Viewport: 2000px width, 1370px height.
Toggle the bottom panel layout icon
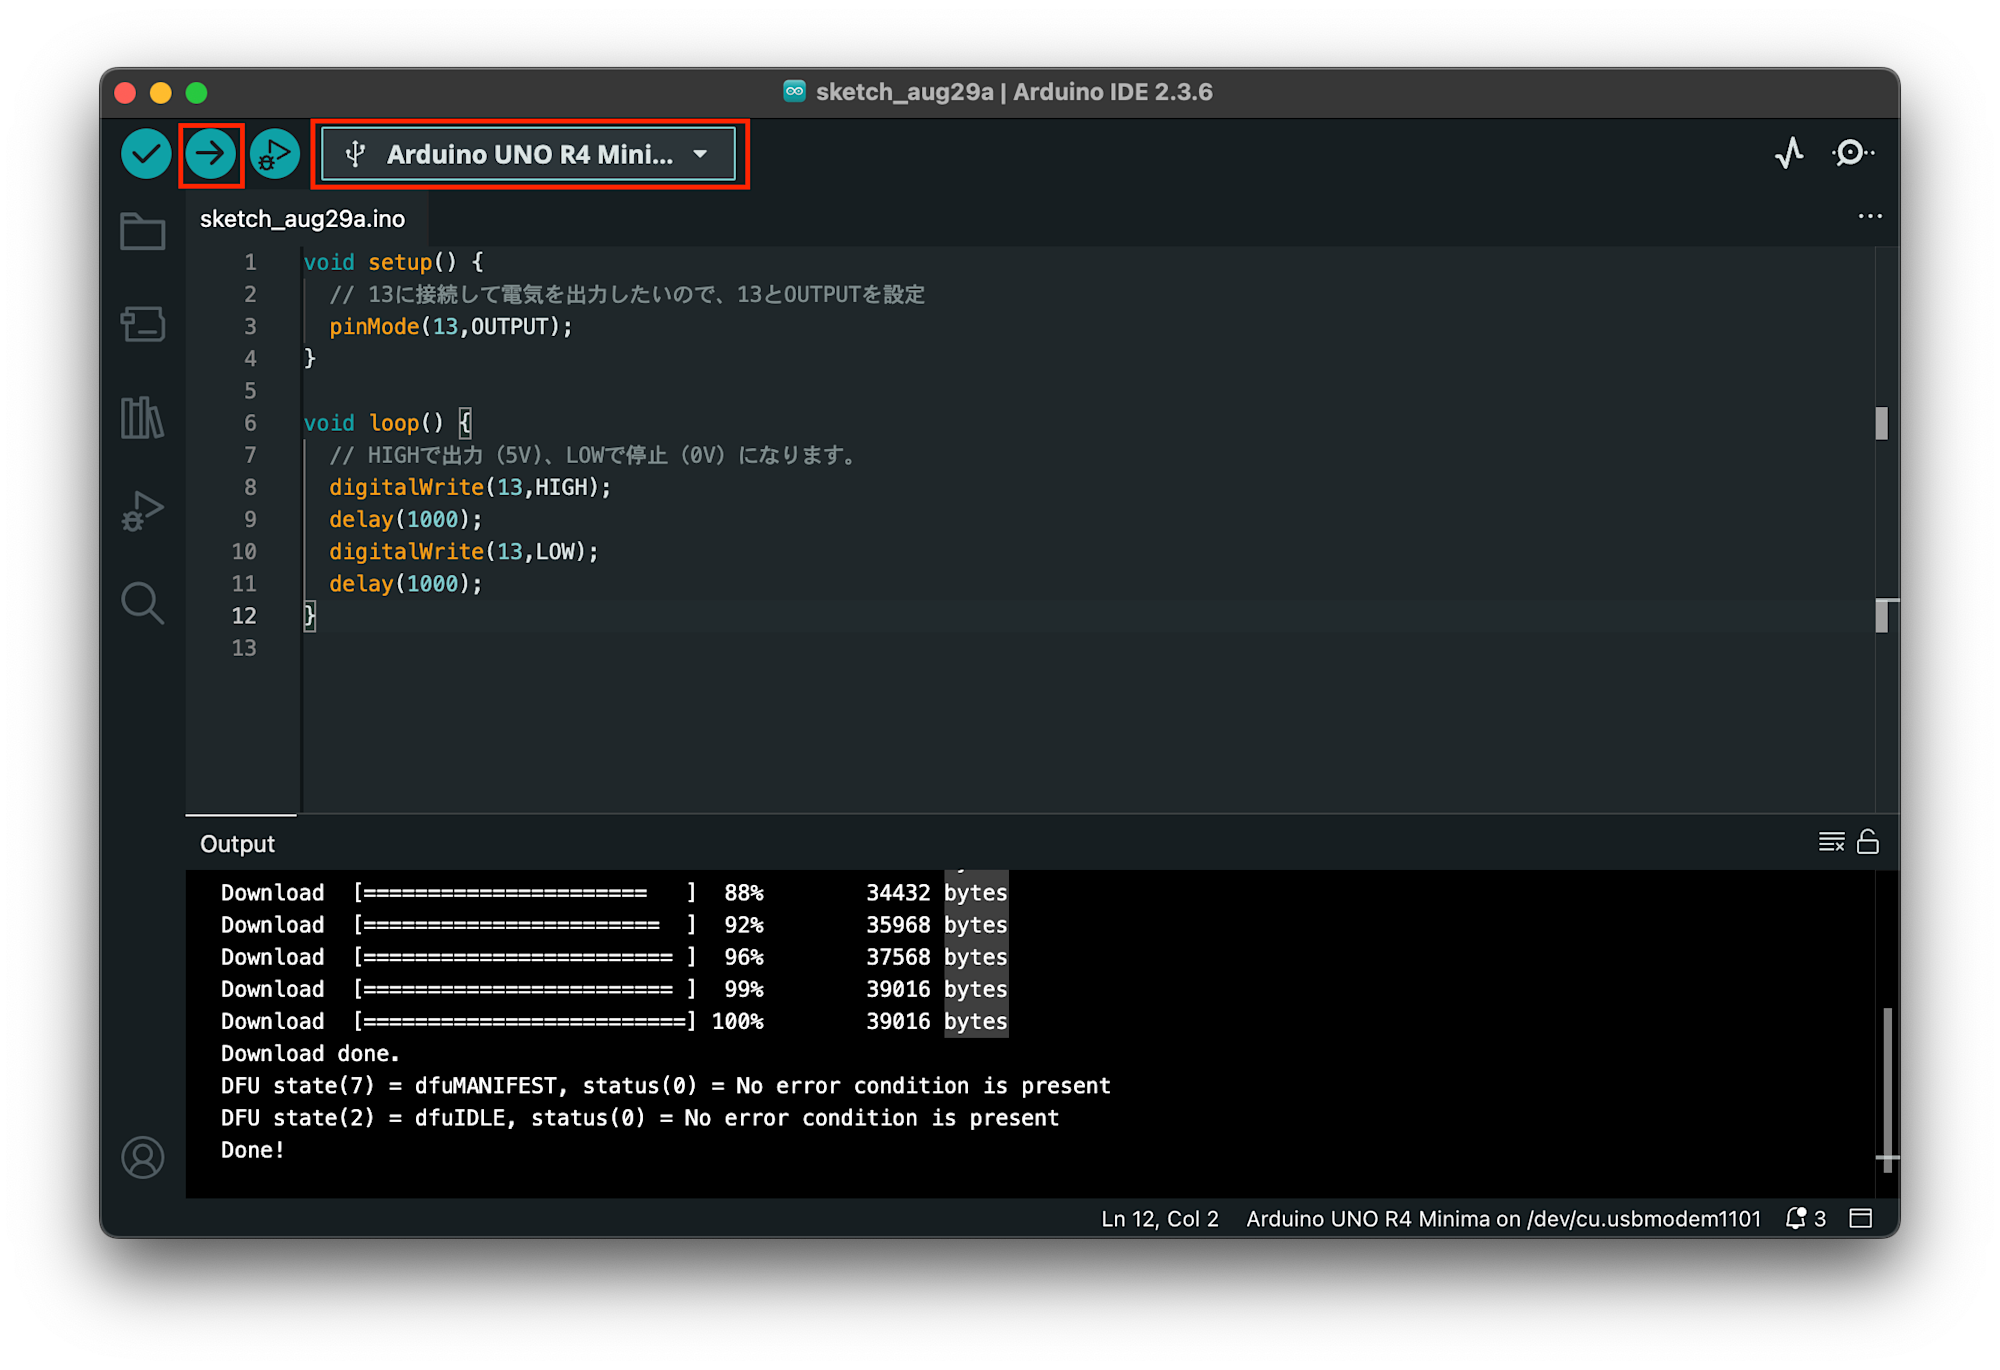[1861, 1218]
